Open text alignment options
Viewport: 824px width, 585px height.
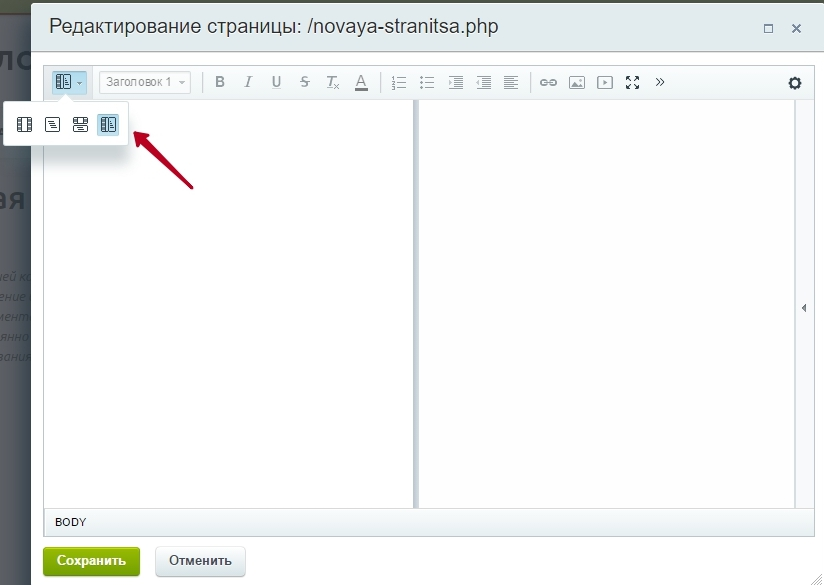tap(511, 83)
